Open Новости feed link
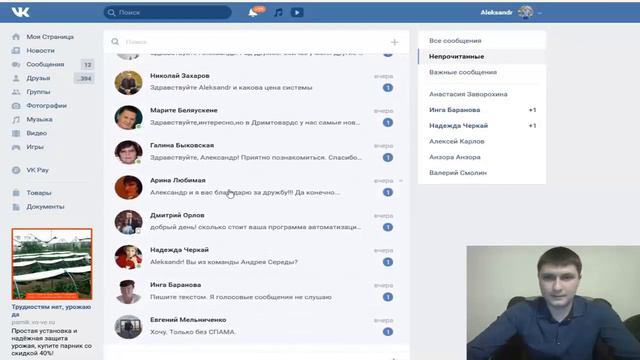This screenshot has width=640, height=360. pyautogui.click(x=40, y=51)
